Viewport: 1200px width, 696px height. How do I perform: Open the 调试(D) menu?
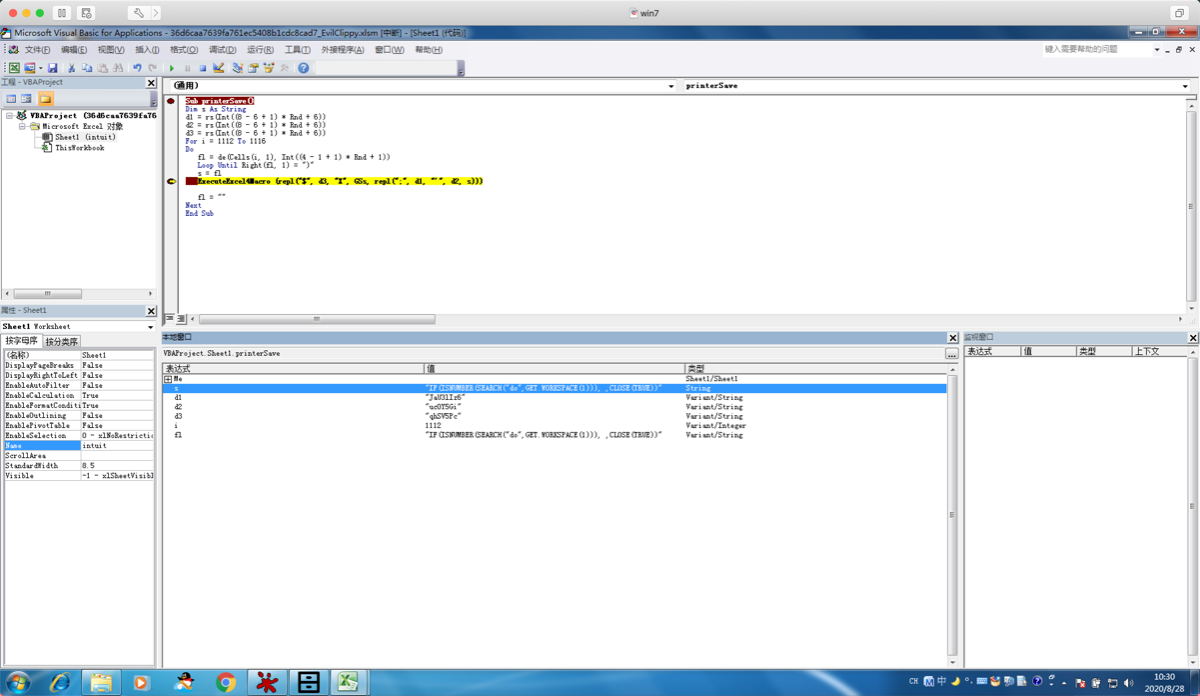coord(223,49)
